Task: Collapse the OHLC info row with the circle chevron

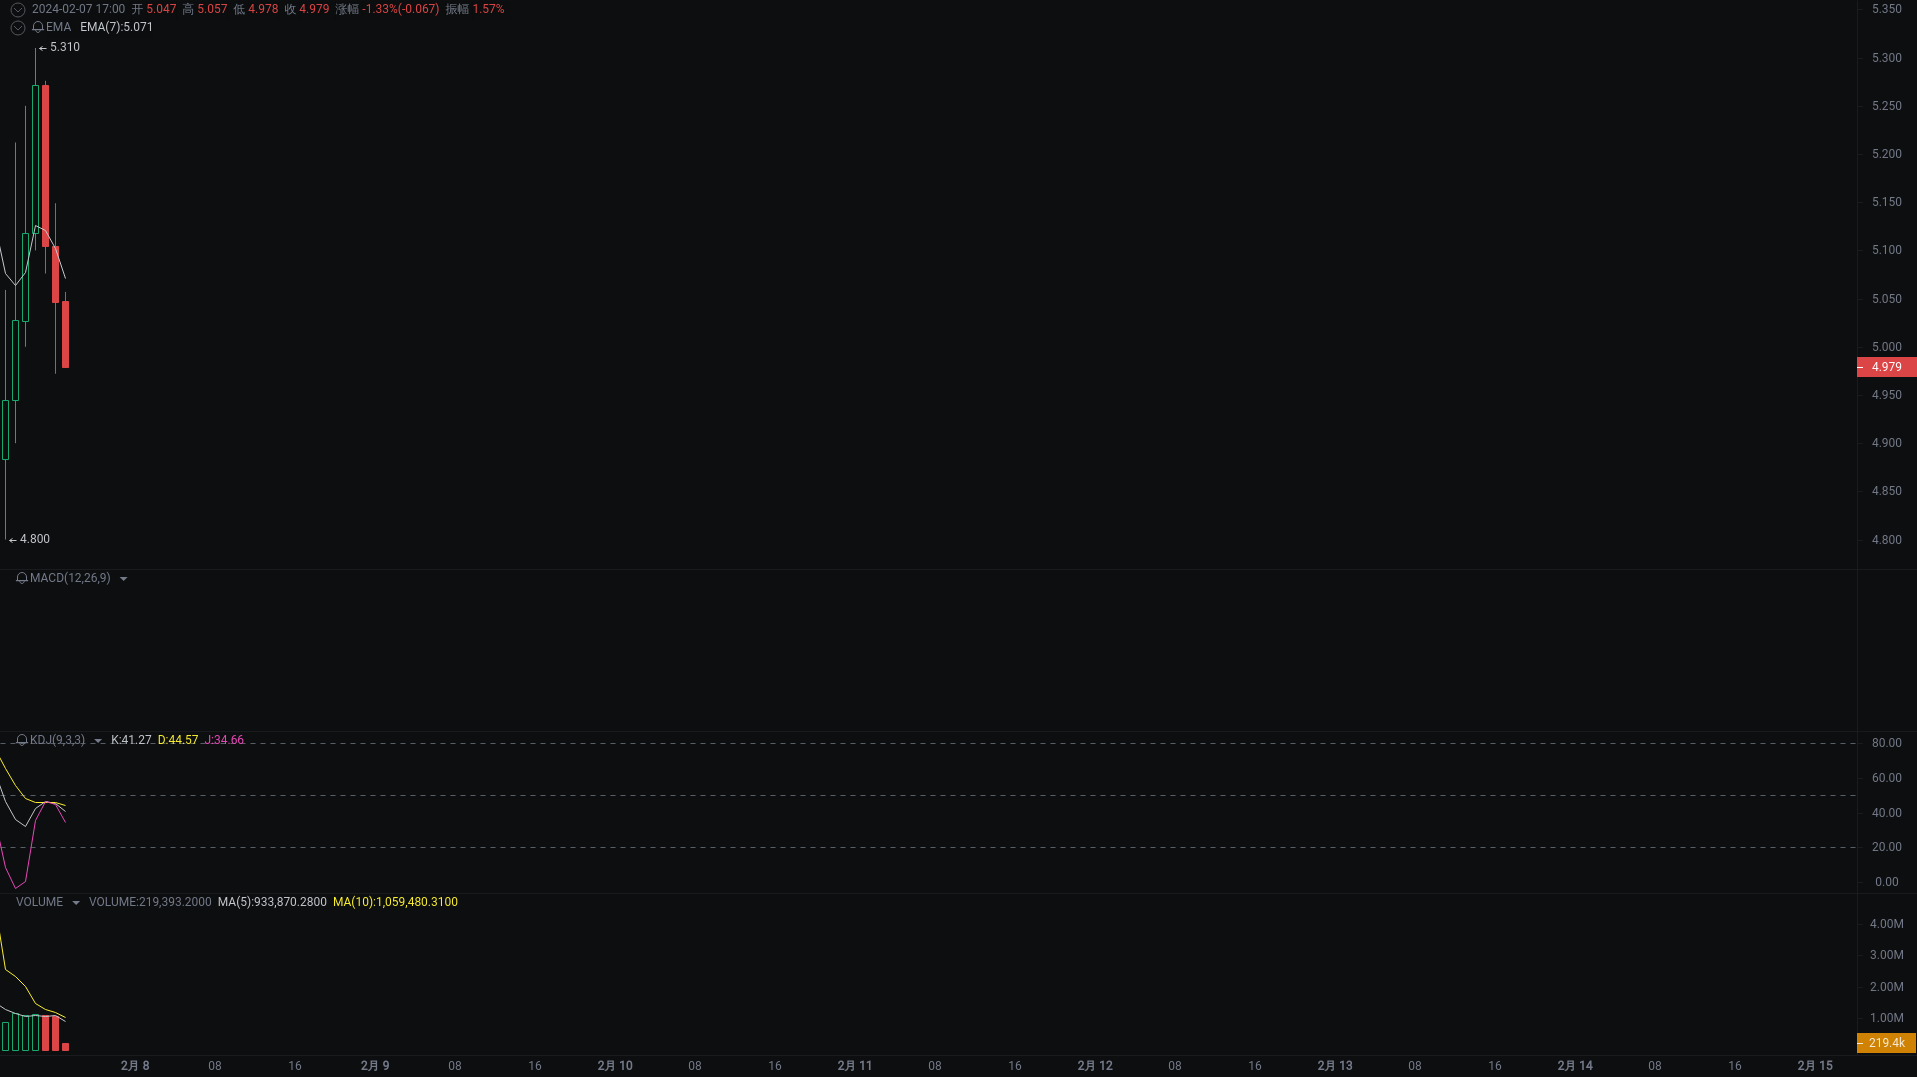Action: (17, 9)
